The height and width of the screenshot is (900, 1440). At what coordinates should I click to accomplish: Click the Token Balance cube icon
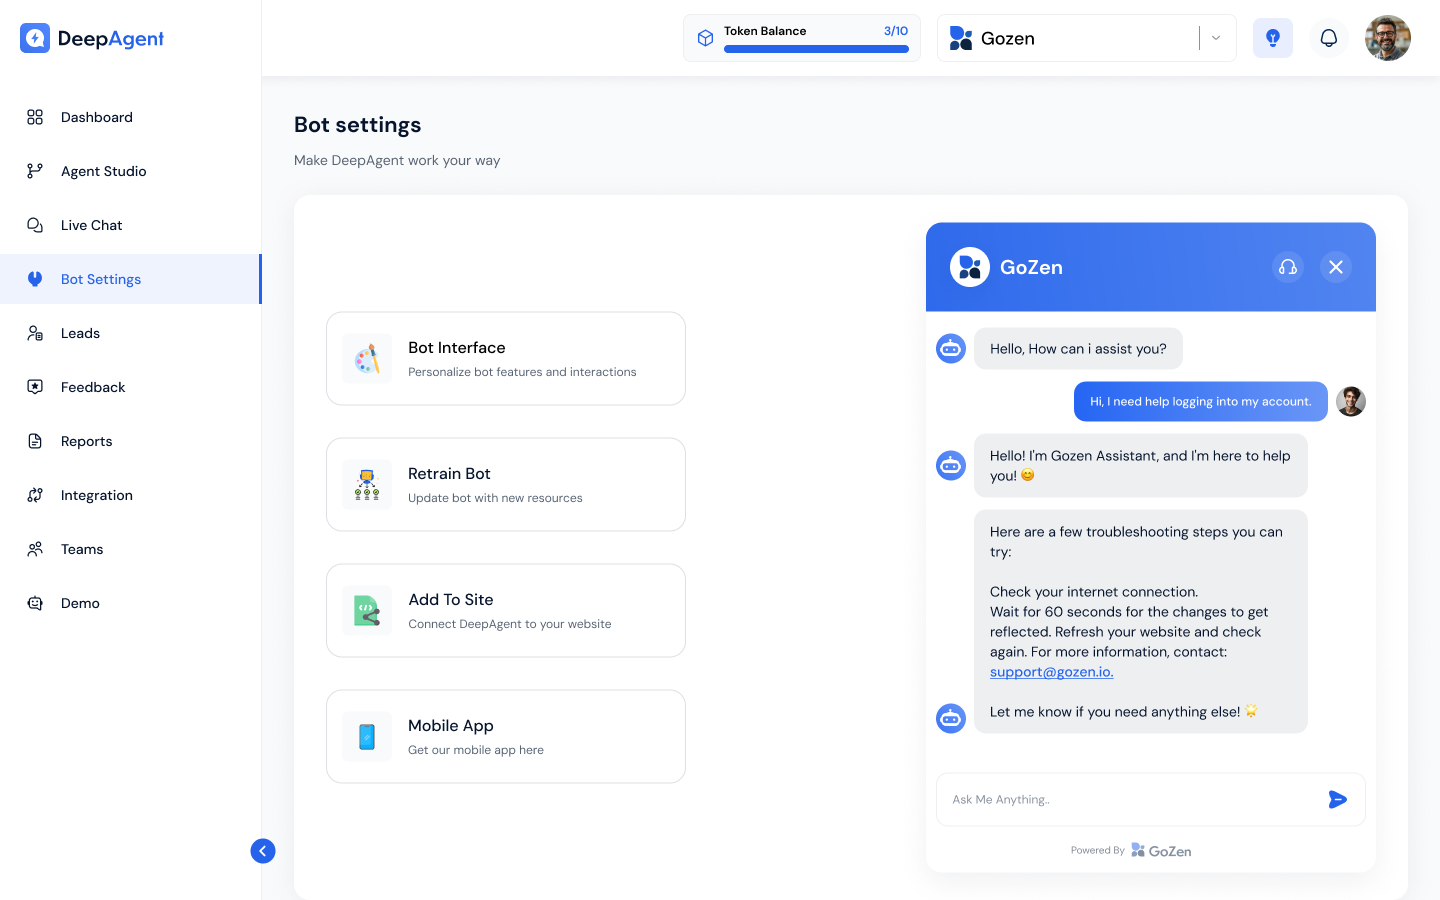click(x=705, y=38)
